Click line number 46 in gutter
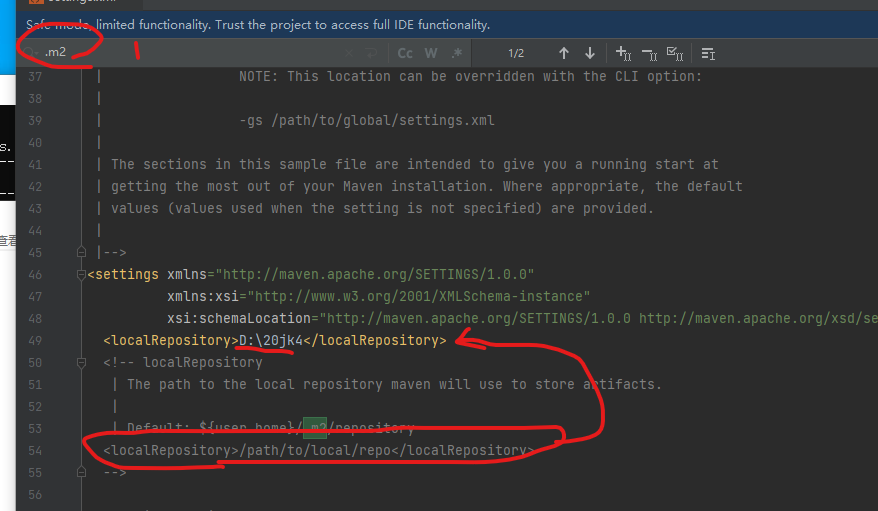This screenshot has width=878, height=511. pyautogui.click(x=35, y=274)
